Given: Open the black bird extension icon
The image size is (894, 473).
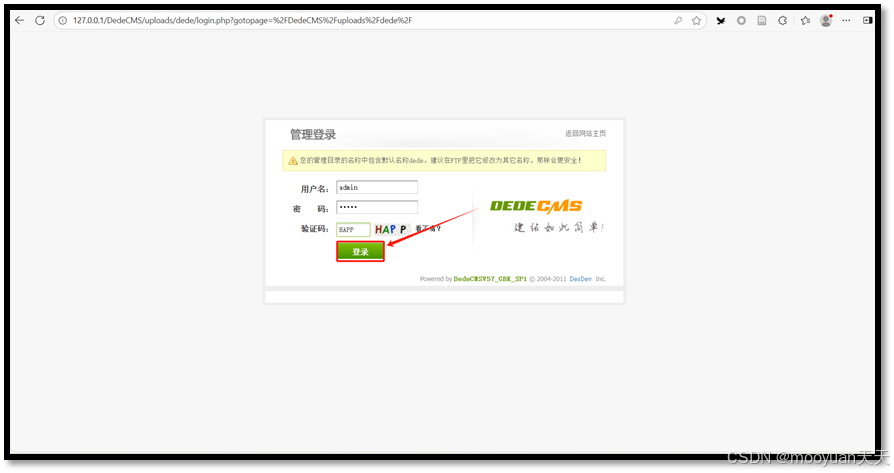Looking at the screenshot, I should pyautogui.click(x=721, y=21).
